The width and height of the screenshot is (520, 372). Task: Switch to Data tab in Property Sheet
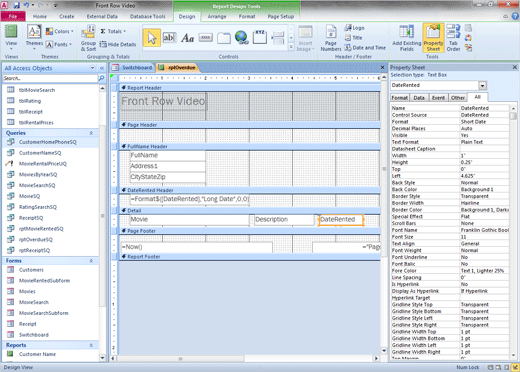pos(419,98)
